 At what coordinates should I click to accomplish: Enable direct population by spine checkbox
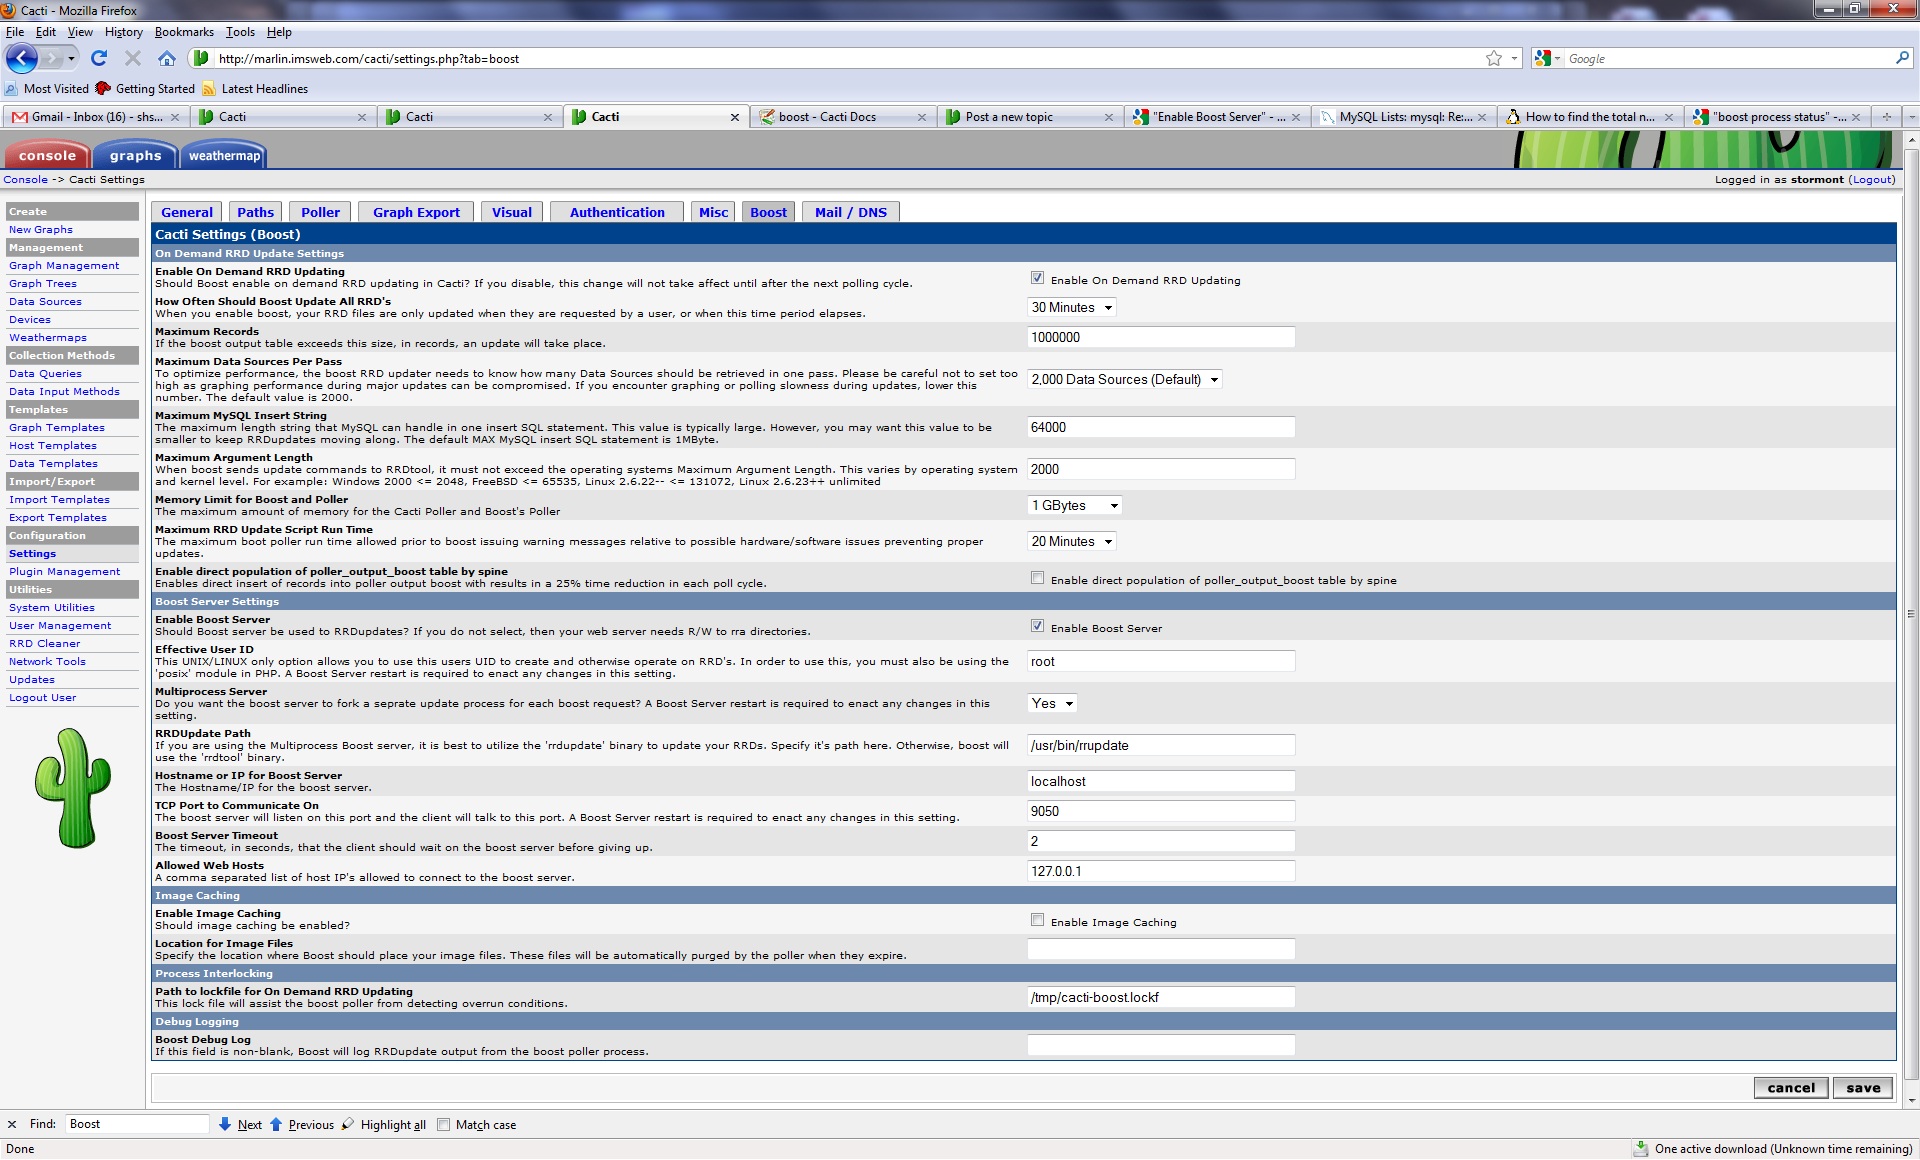(1037, 578)
